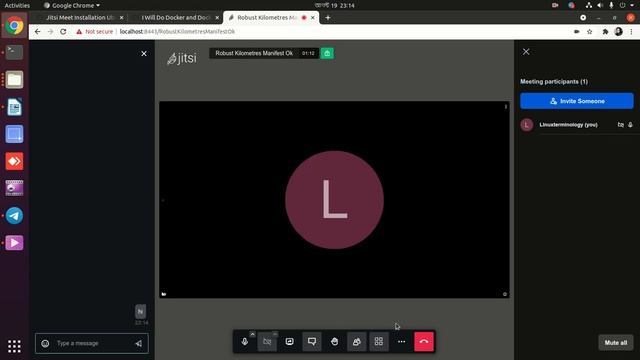Open the video editor dock icon
The image size is (640, 360).
click(14, 188)
